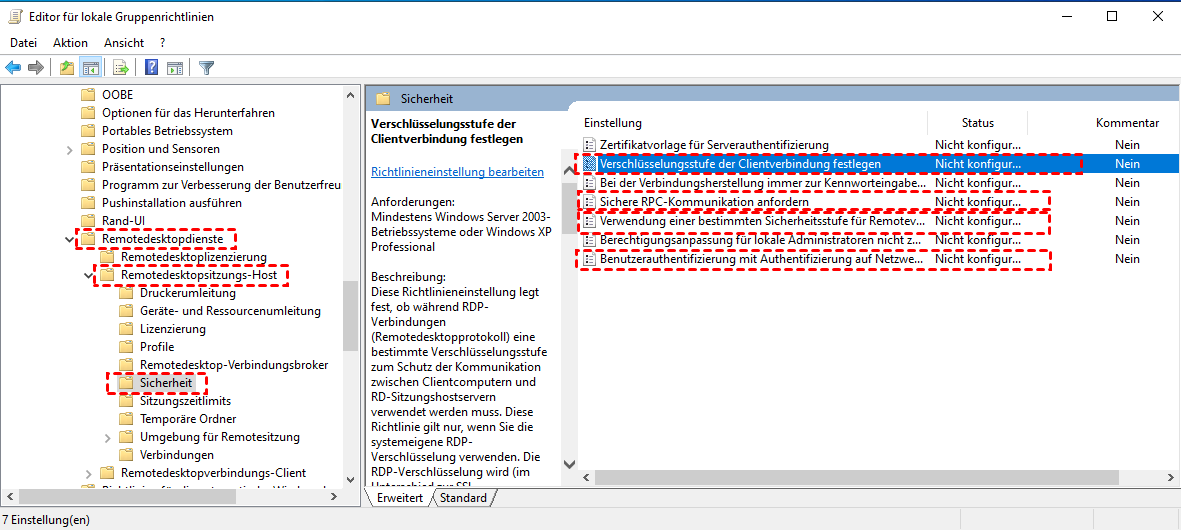The height and width of the screenshot is (530, 1181).
Task: Click policy icon of Benutzerauthentifizierung row
Action: (590, 259)
